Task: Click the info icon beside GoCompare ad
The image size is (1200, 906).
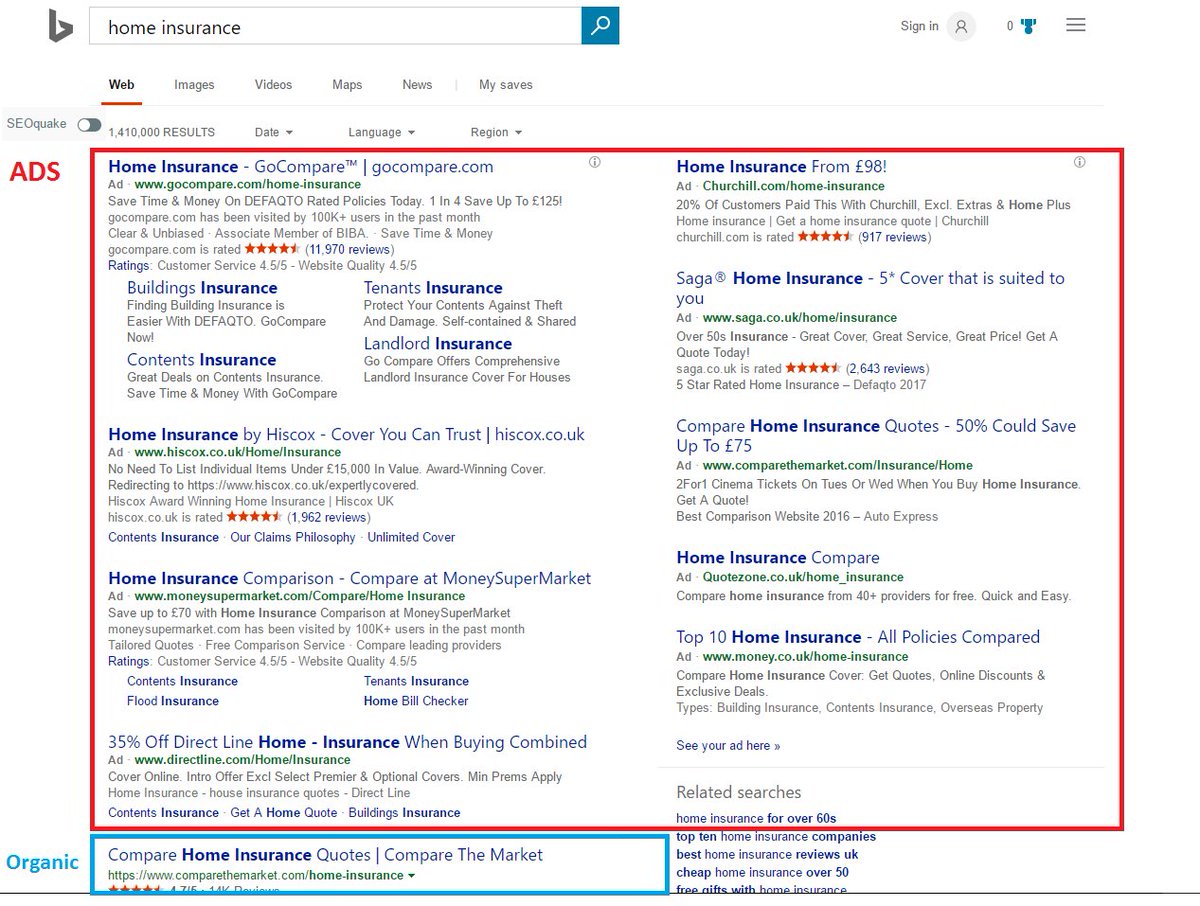Action: (595, 162)
